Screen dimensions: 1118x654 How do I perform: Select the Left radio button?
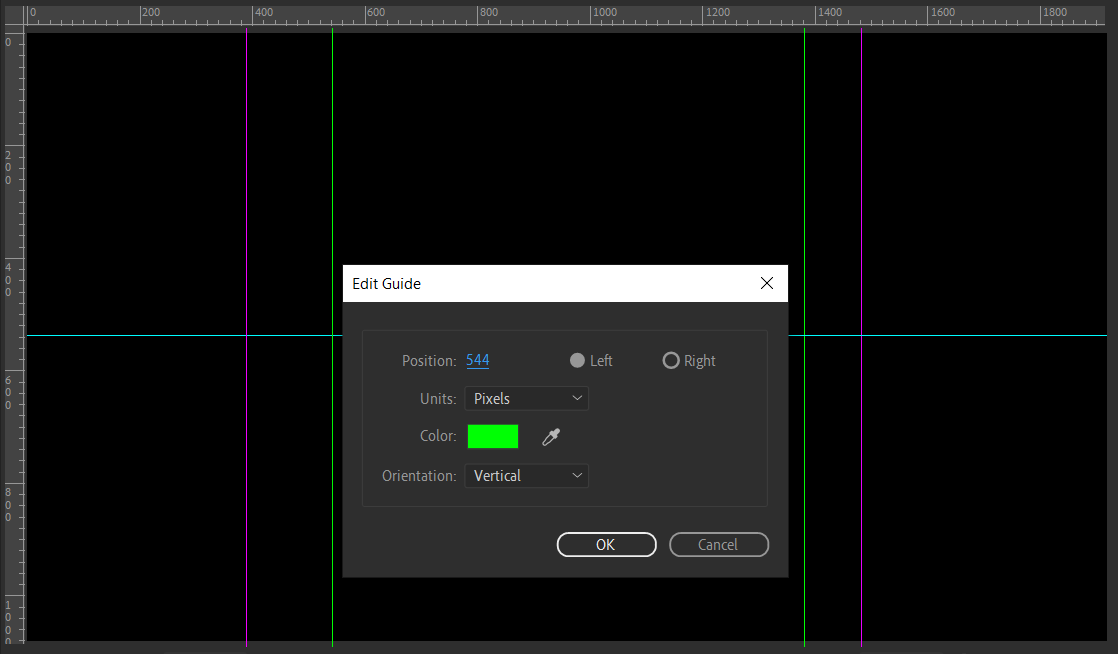tap(577, 360)
